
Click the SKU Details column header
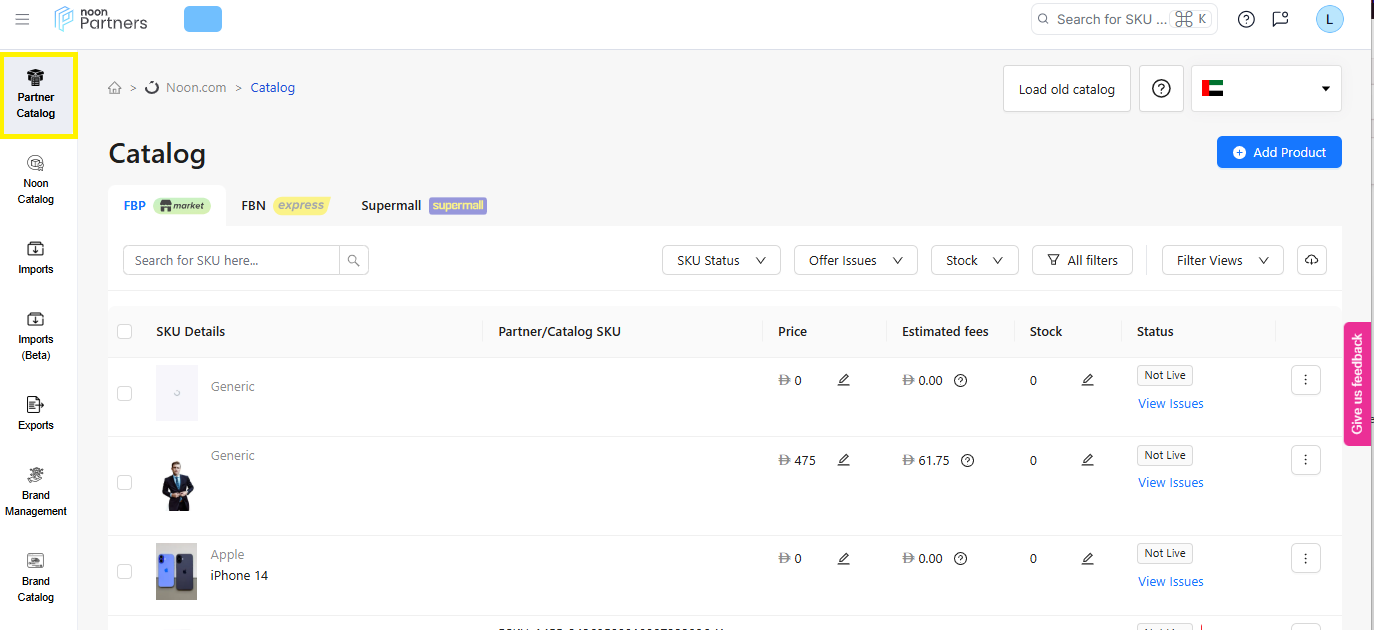click(x=190, y=331)
